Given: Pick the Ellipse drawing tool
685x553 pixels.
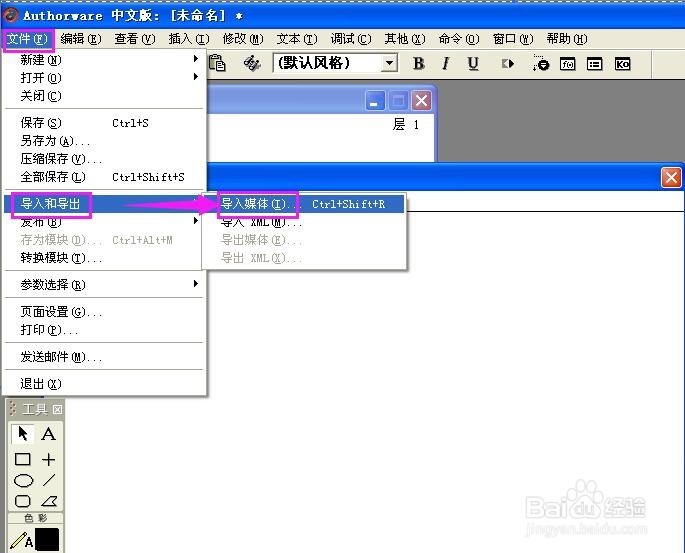Looking at the screenshot, I should point(23,480).
